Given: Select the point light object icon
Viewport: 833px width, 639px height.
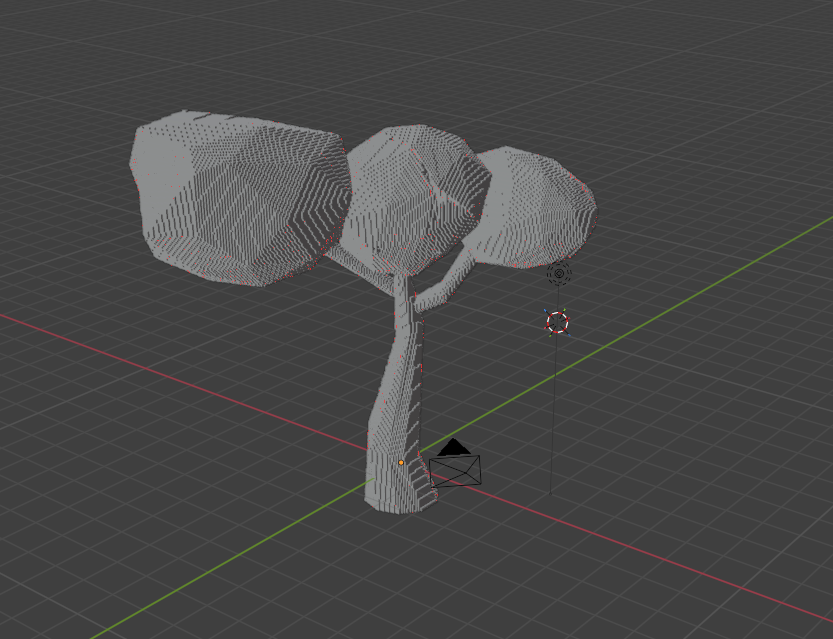Looking at the screenshot, I should point(559,274).
